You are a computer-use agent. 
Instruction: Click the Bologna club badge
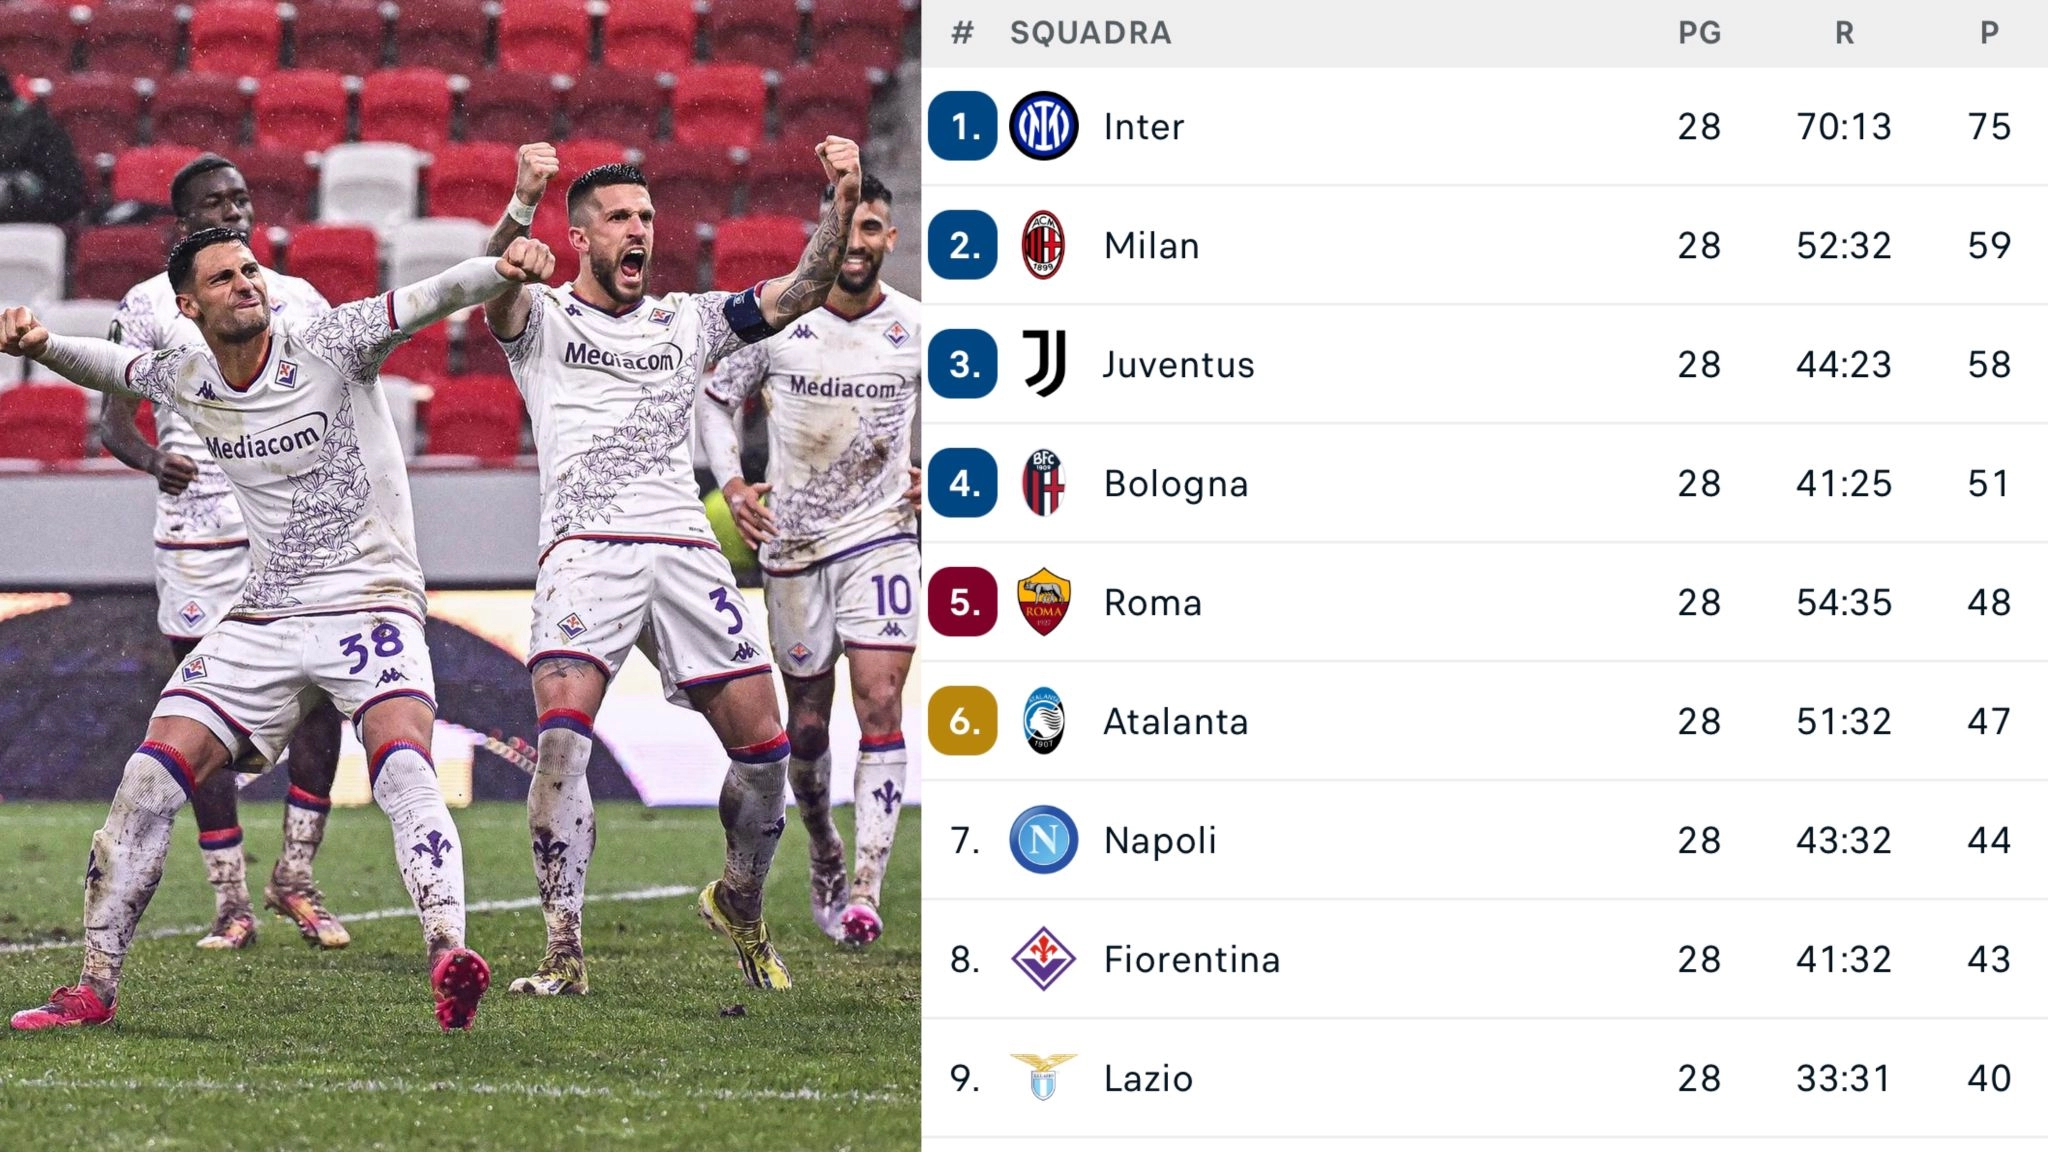(x=1043, y=483)
